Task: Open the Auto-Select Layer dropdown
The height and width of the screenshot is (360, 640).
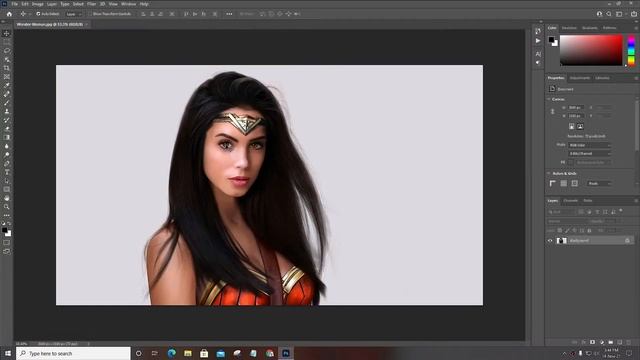Action: point(74,14)
